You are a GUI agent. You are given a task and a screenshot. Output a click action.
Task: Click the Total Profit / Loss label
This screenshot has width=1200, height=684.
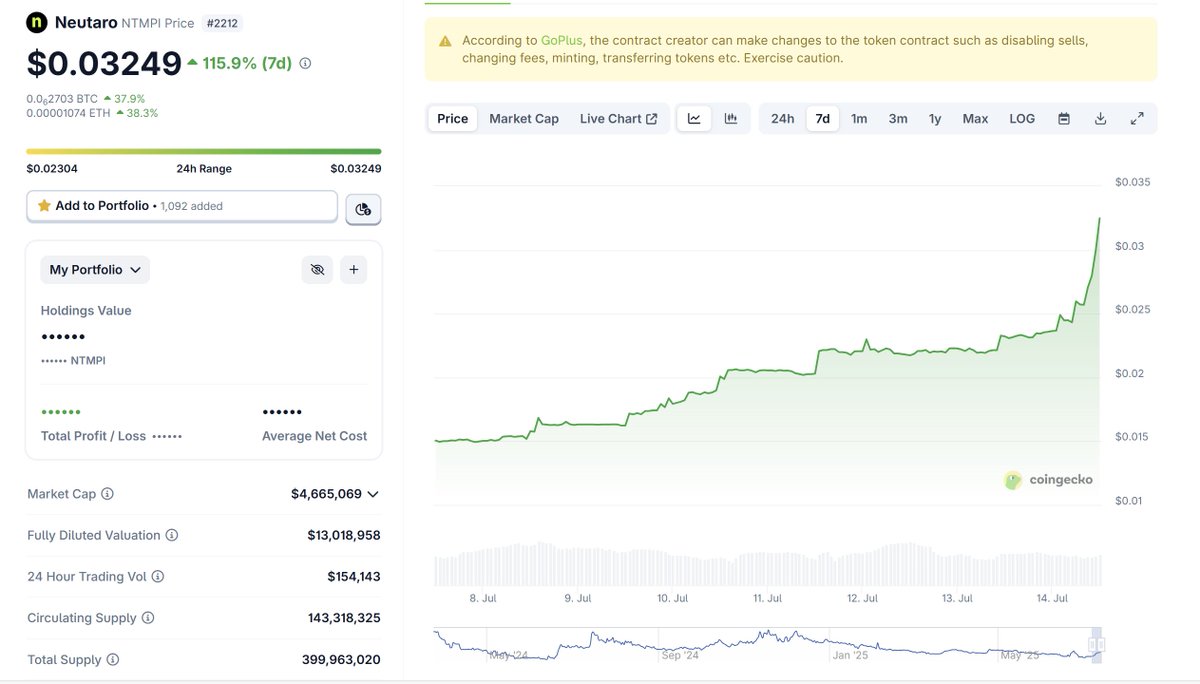pos(93,436)
